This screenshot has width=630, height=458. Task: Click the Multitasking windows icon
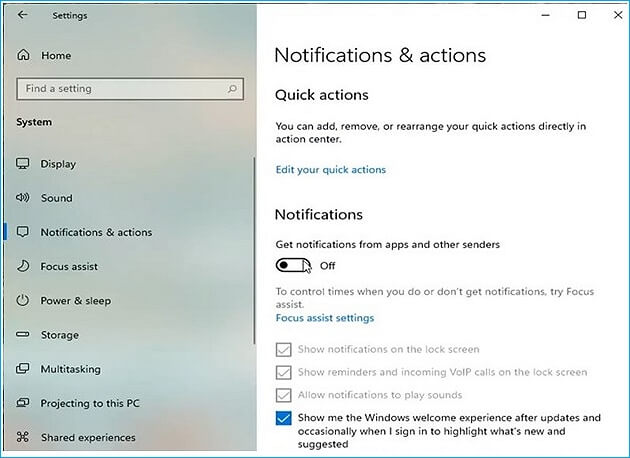[x=22, y=368]
